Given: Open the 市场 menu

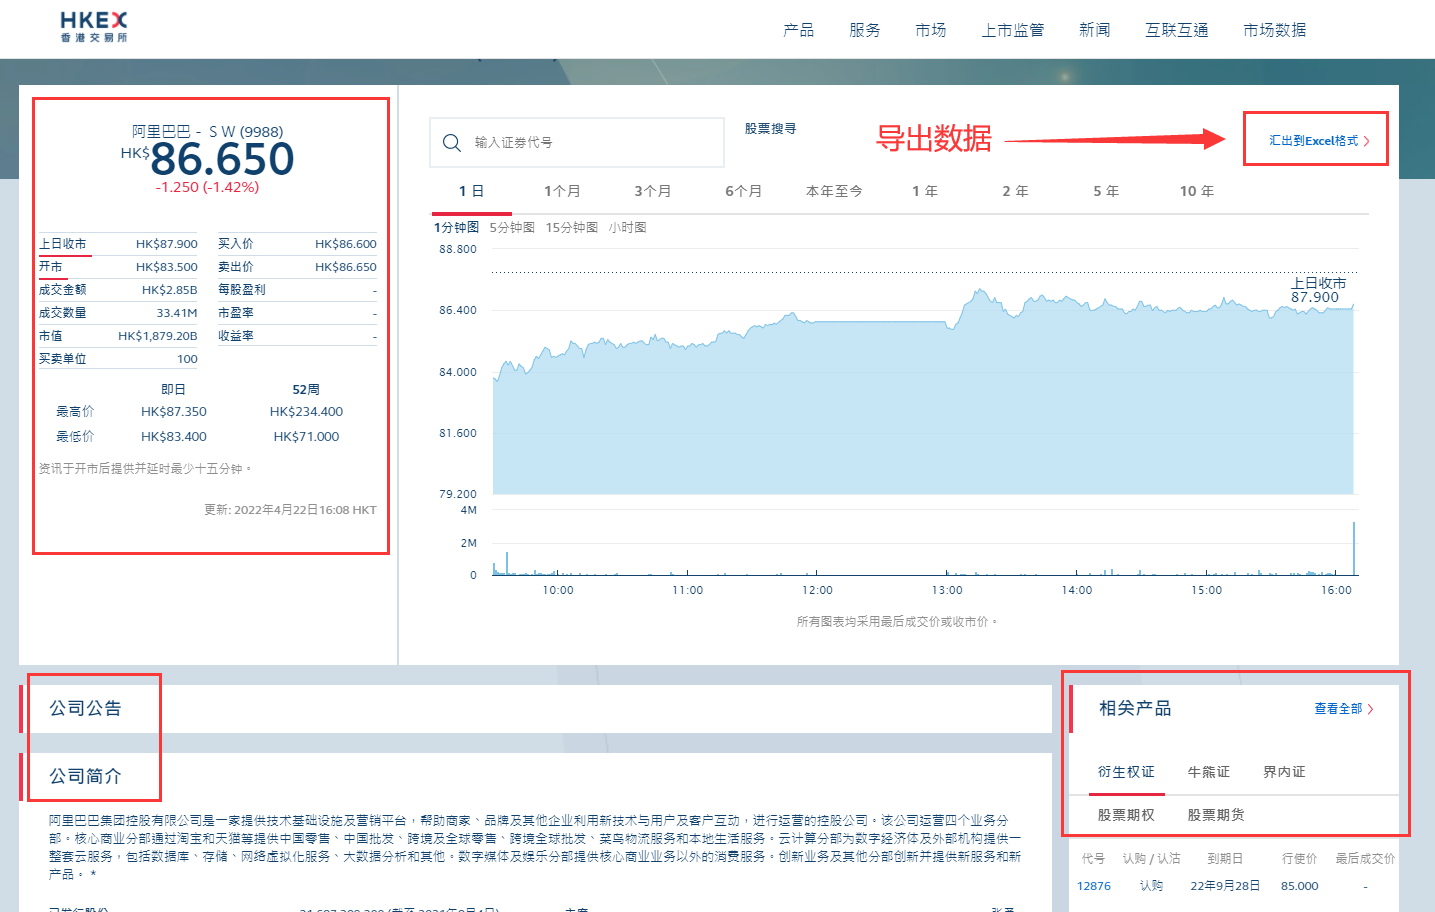Looking at the screenshot, I should (930, 30).
